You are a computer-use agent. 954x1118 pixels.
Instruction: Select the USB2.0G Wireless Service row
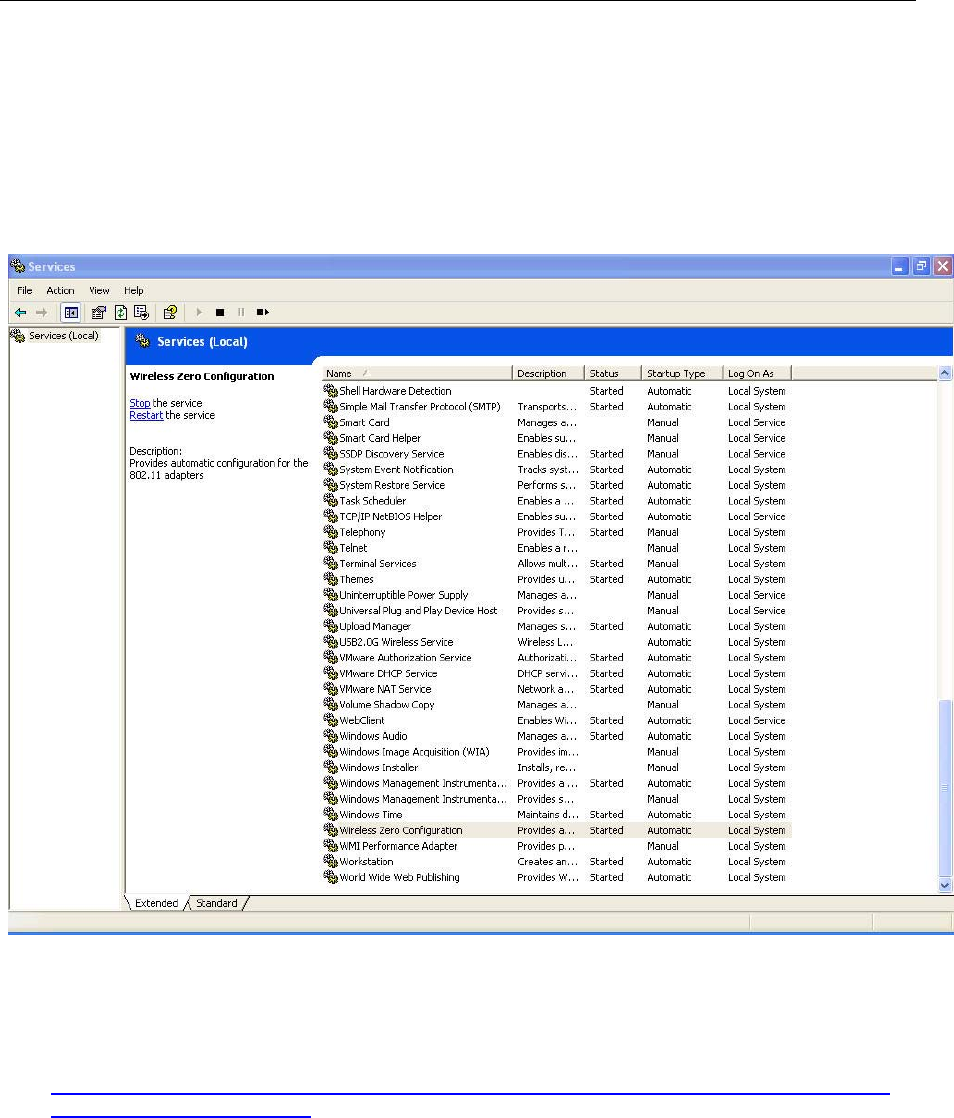coord(557,642)
